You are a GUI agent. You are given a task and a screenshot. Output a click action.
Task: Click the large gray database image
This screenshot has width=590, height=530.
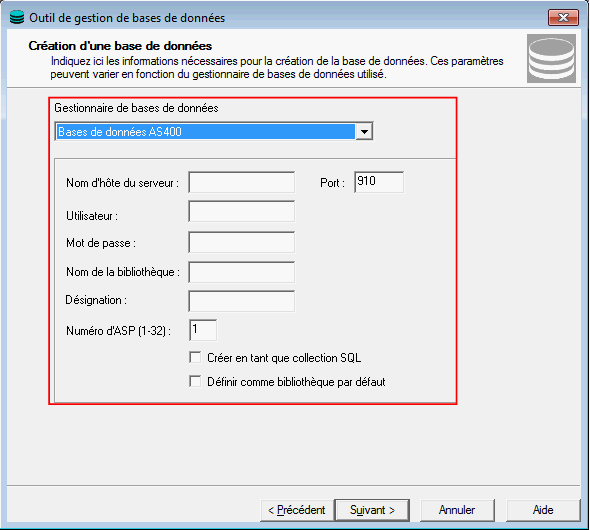tap(551, 58)
